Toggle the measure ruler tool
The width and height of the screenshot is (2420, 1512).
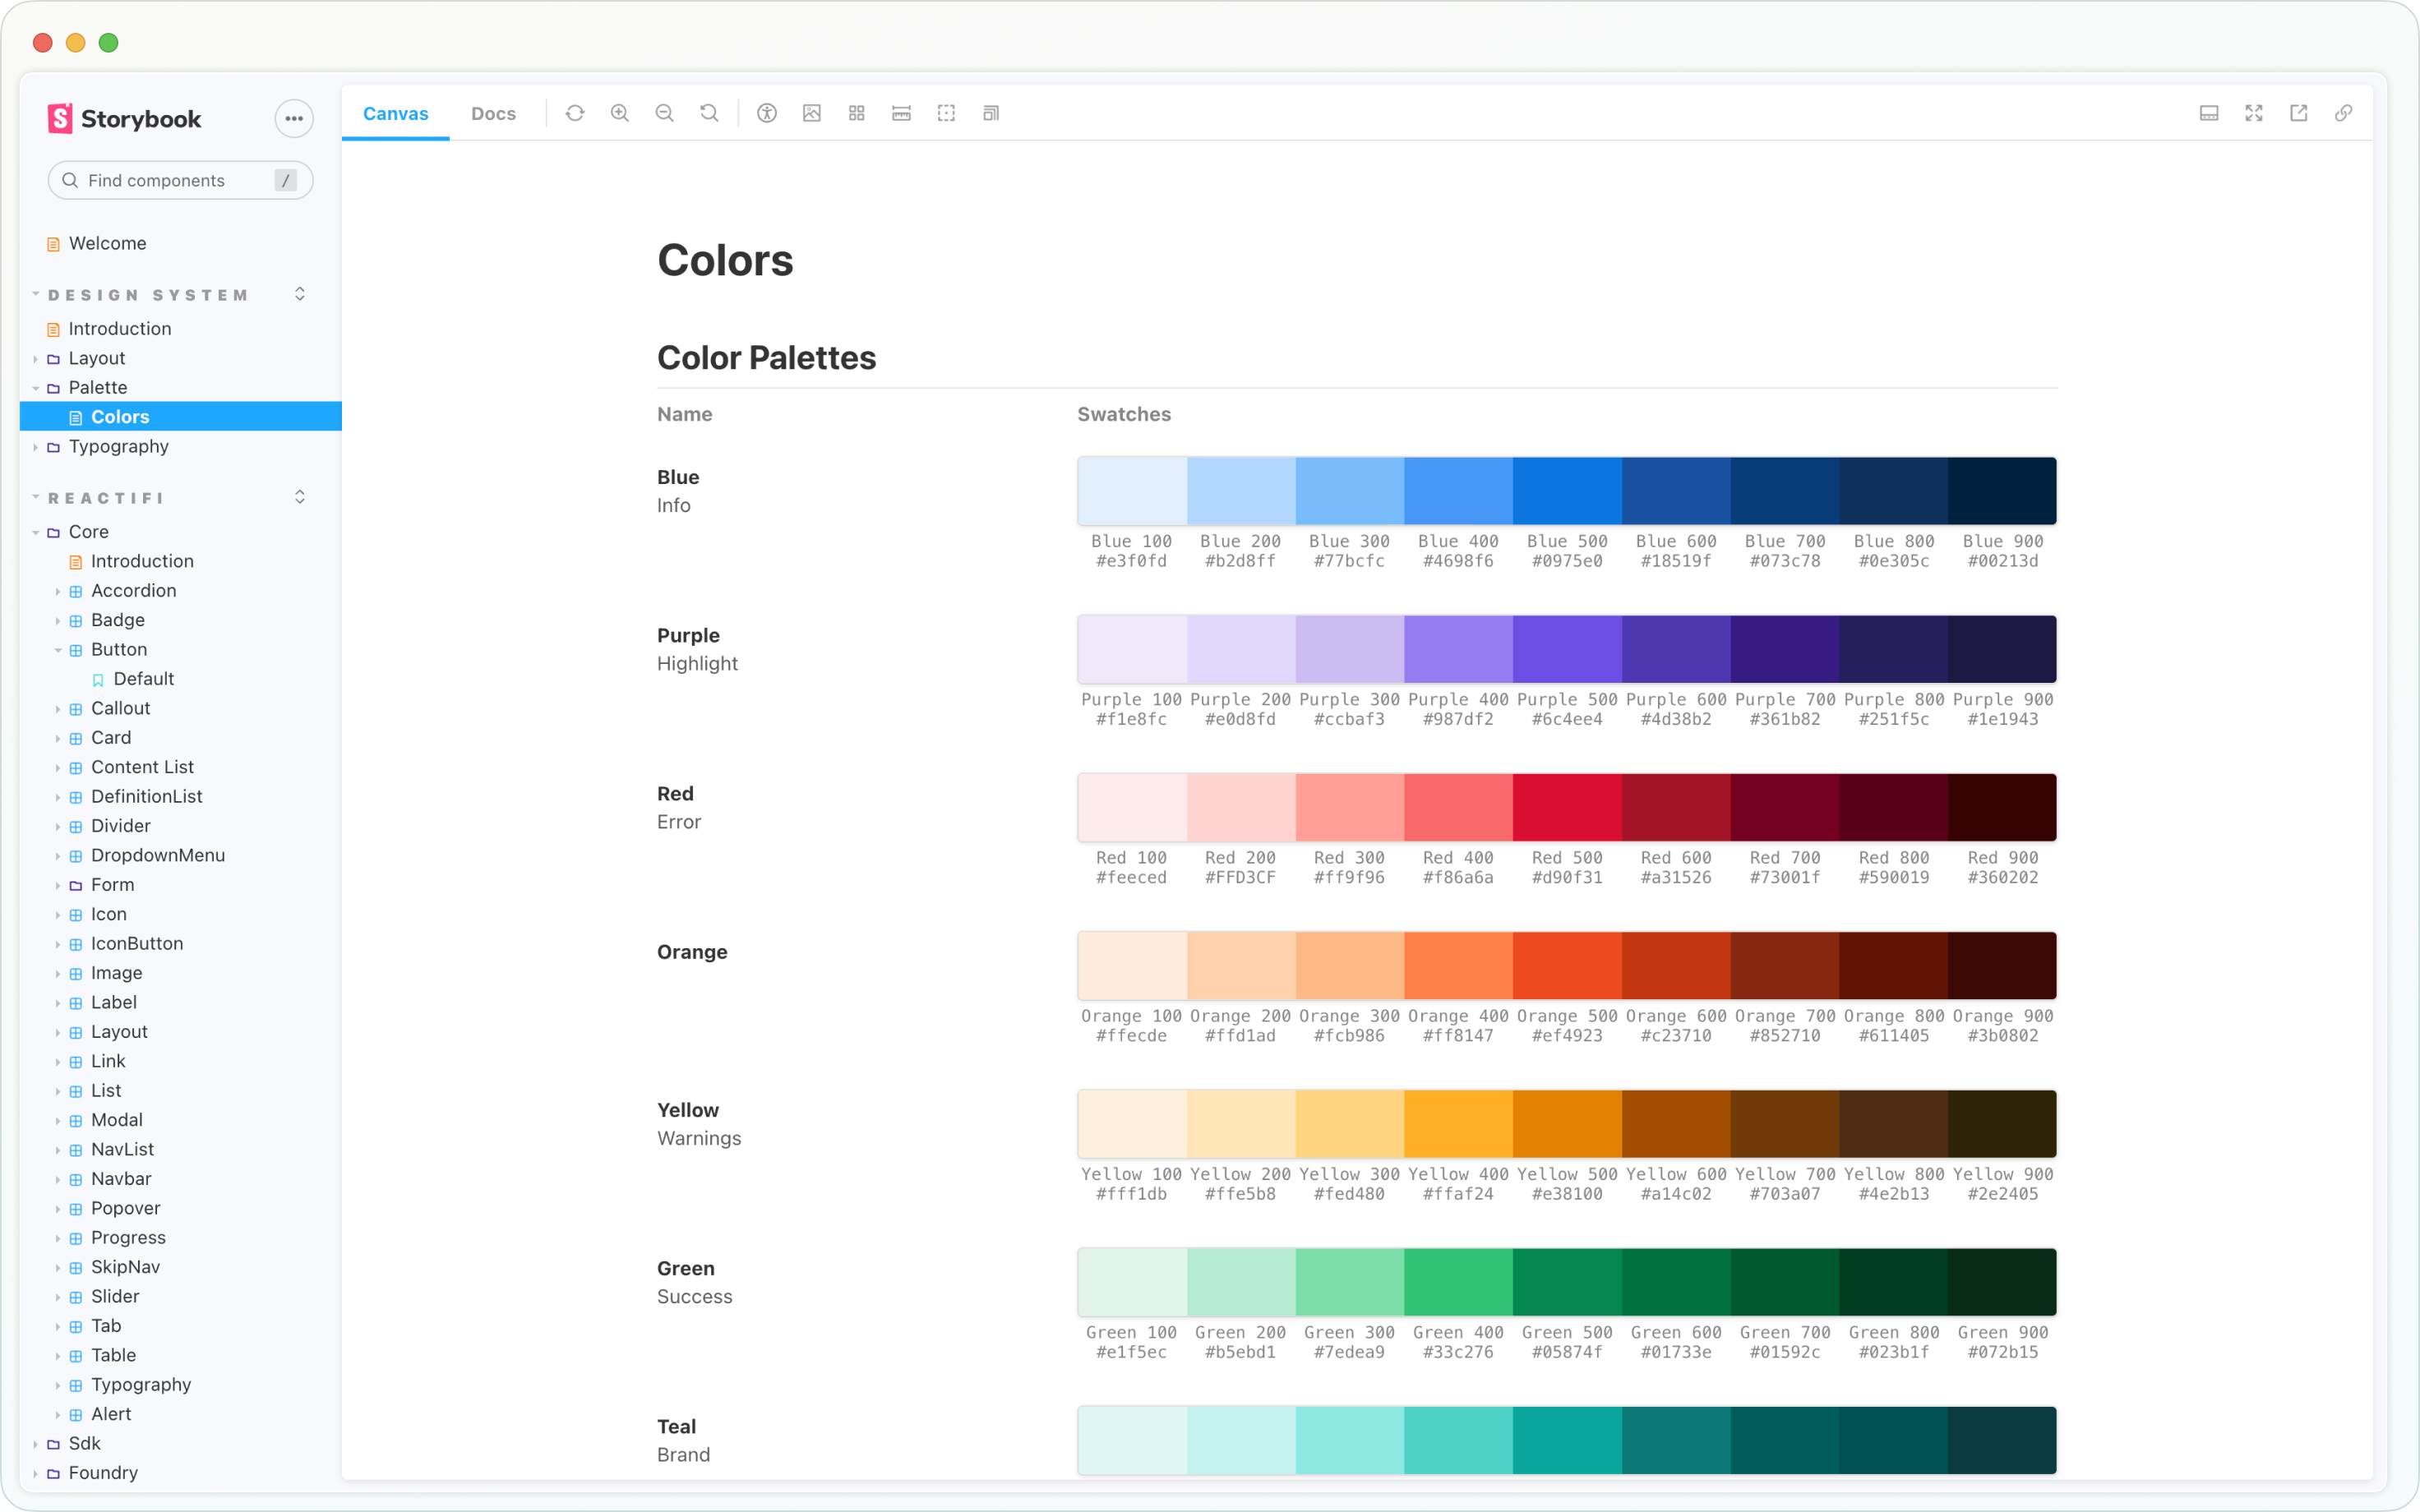click(x=901, y=113)
